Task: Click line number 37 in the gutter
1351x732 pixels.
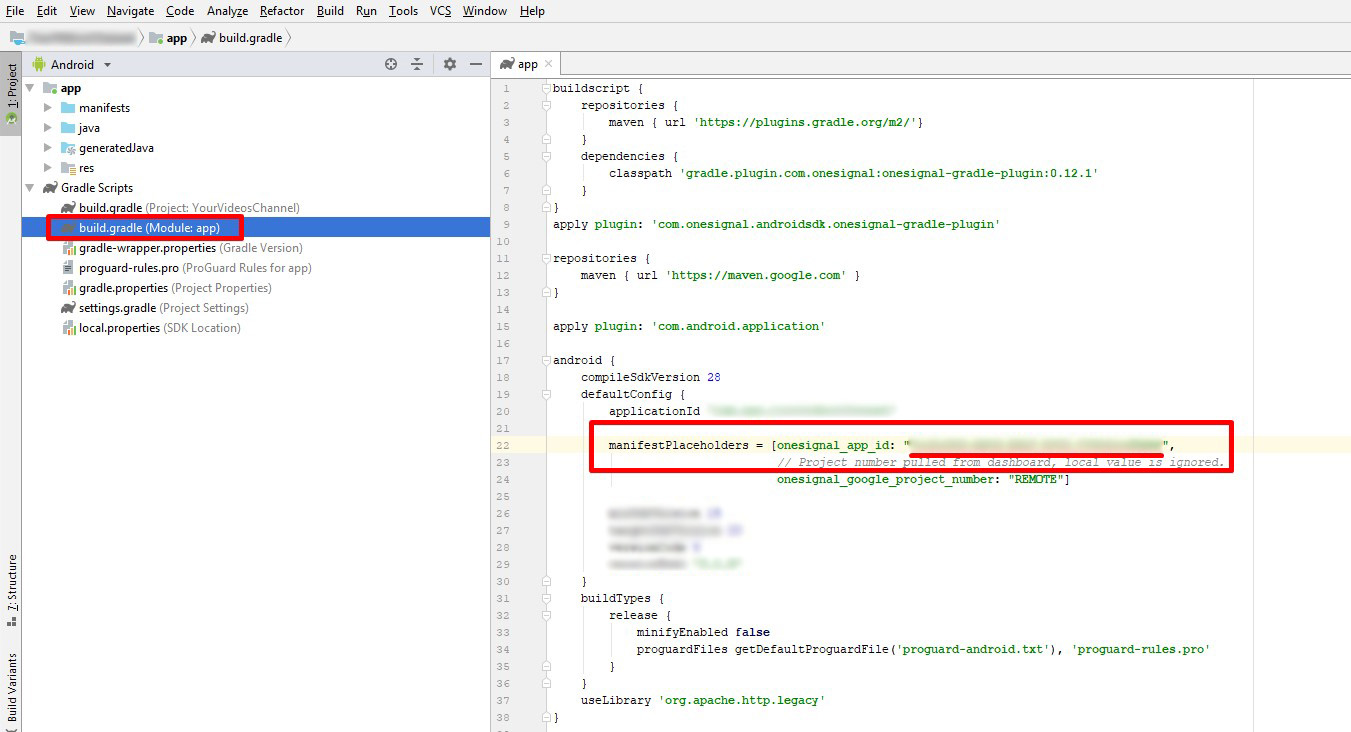Action: pos(502,700)
